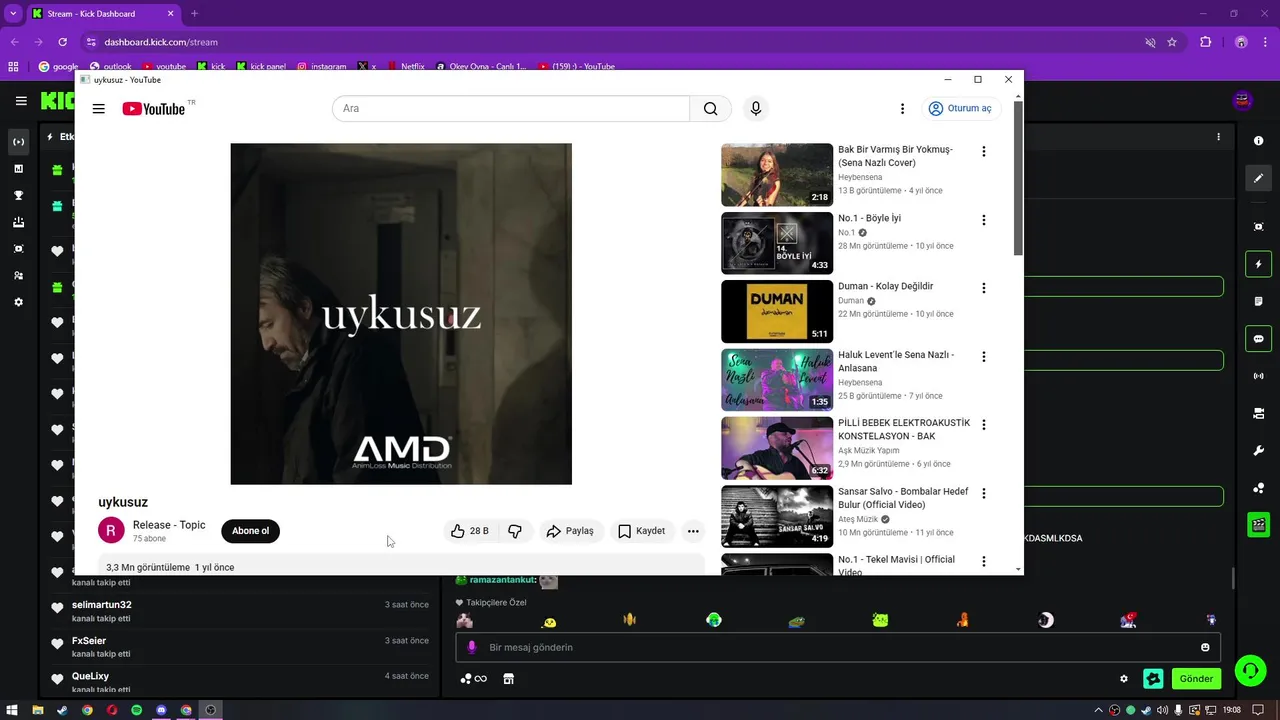Open options for No.1 - Tekel Mavisi video

983,562
